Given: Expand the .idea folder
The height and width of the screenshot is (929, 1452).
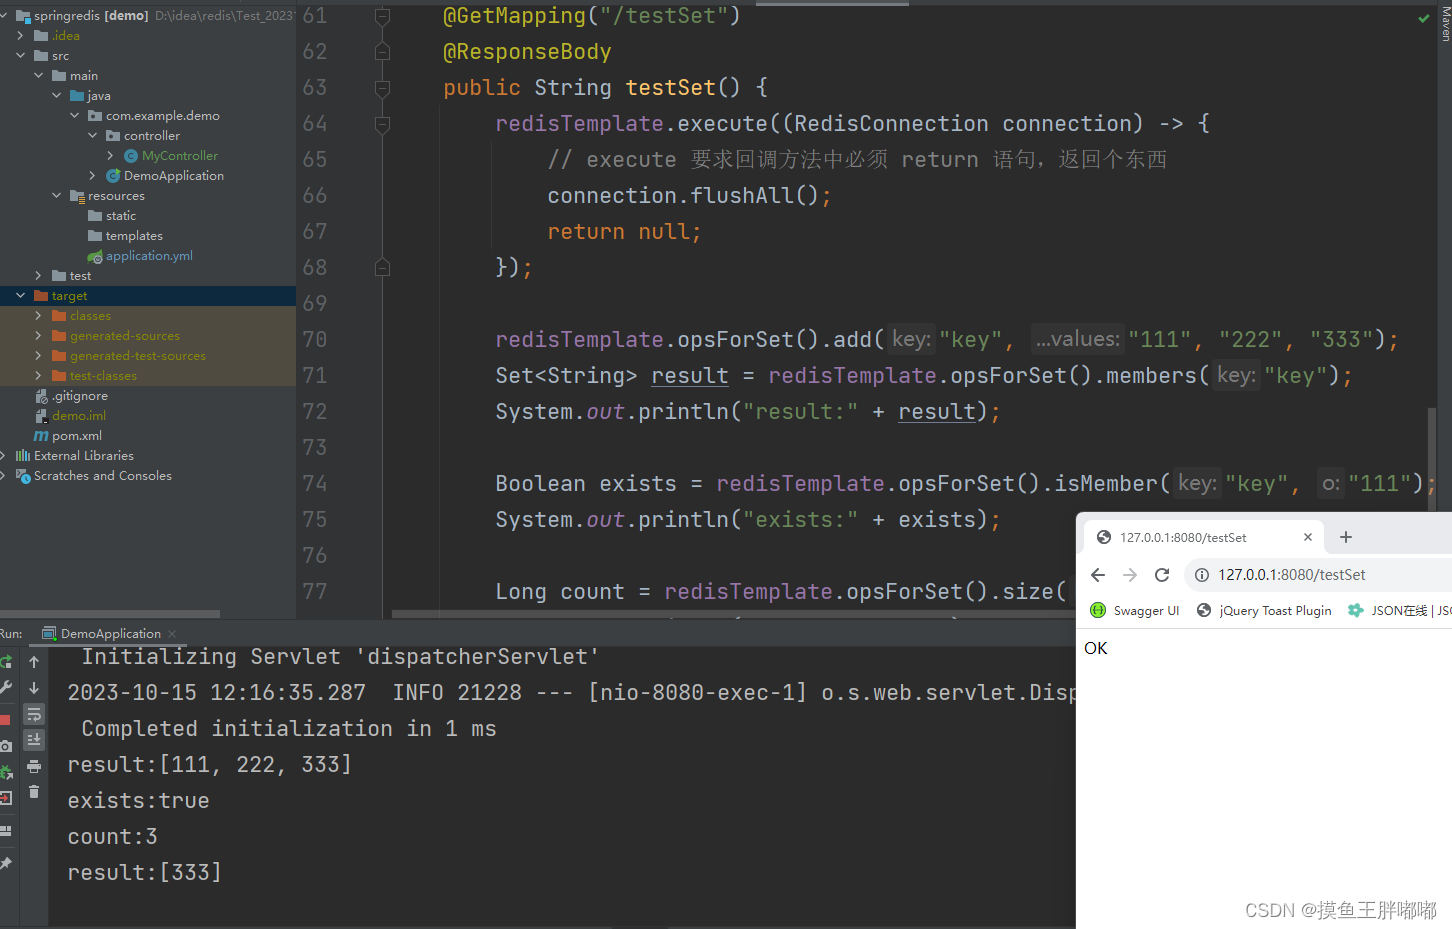Looking at the screenshot, I should pos(21,36).
